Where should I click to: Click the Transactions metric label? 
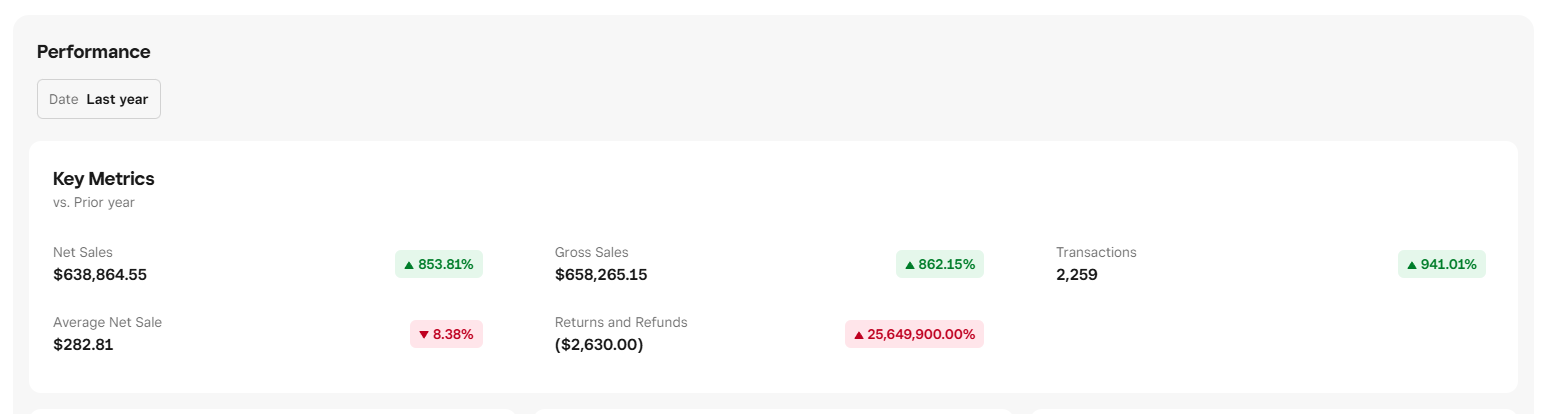[x=1096, y=252]
